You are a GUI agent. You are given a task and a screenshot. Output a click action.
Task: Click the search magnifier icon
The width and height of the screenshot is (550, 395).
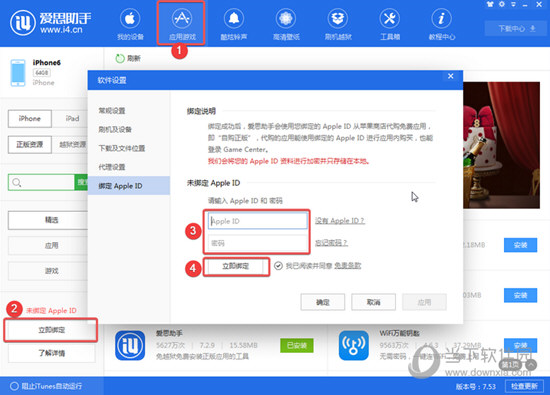point(16,182)
